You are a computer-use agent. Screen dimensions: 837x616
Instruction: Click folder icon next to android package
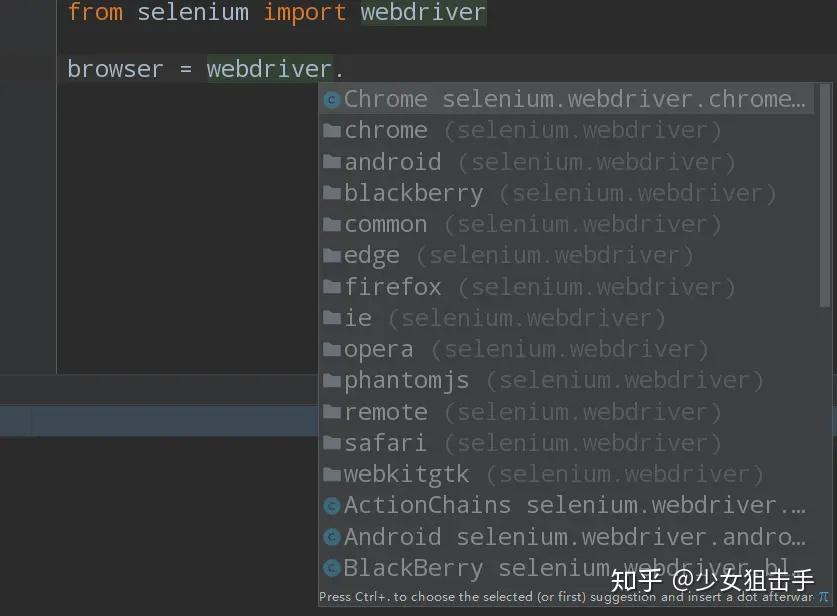click(332, 162)
